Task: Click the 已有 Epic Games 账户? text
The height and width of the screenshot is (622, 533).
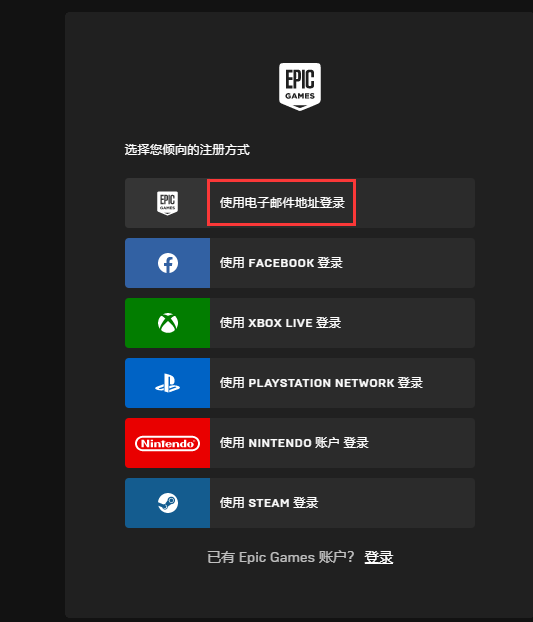Action: pyautogui.click(x=280, y=557)
